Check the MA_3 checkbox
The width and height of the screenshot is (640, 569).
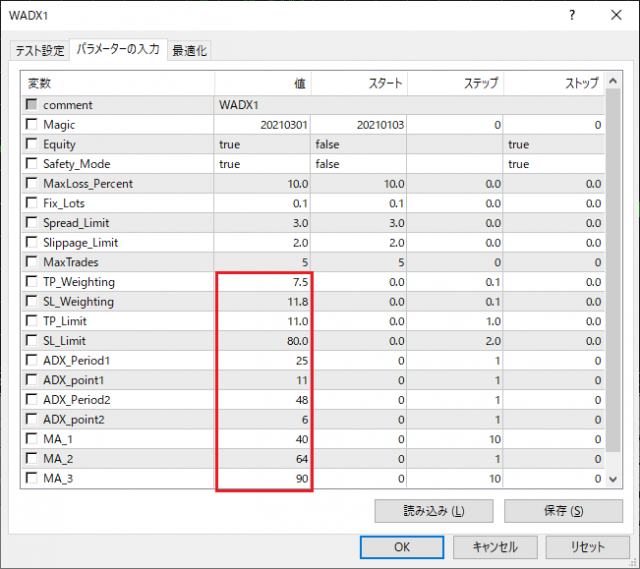click(31, 478)
